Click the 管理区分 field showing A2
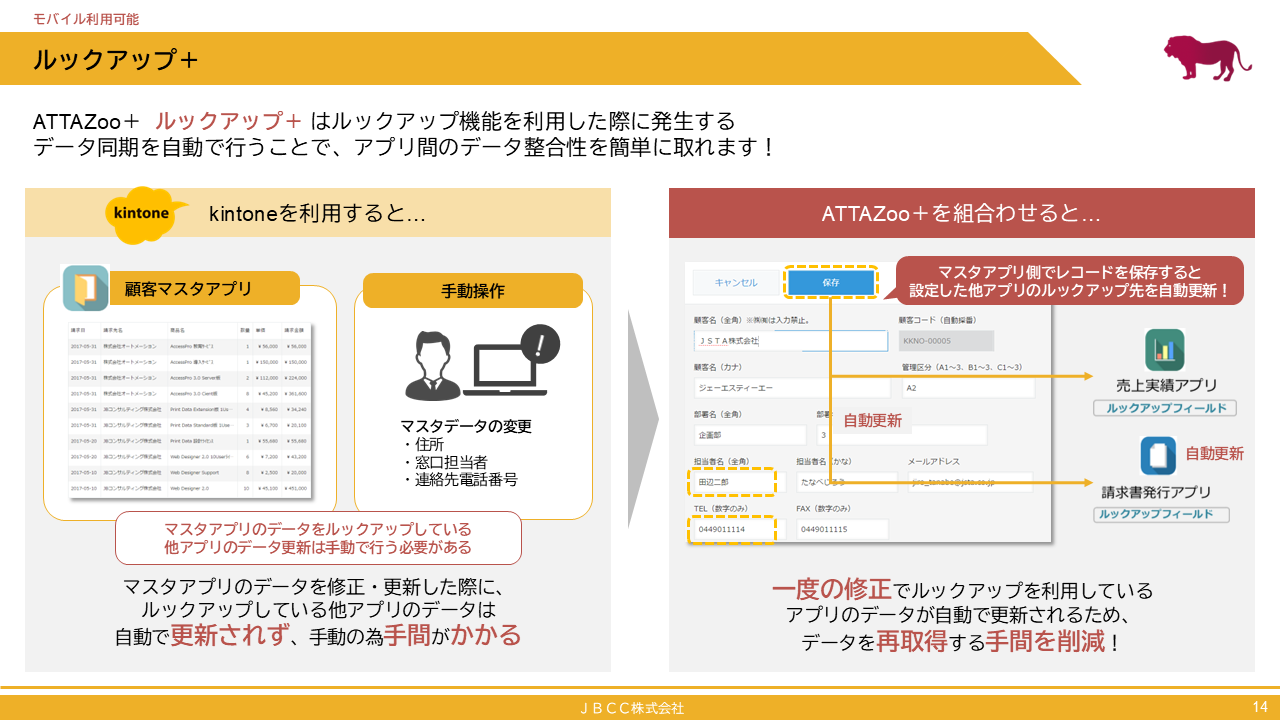Image resolution: width=1280 pixels, height=720 pixels. point(968,387)
